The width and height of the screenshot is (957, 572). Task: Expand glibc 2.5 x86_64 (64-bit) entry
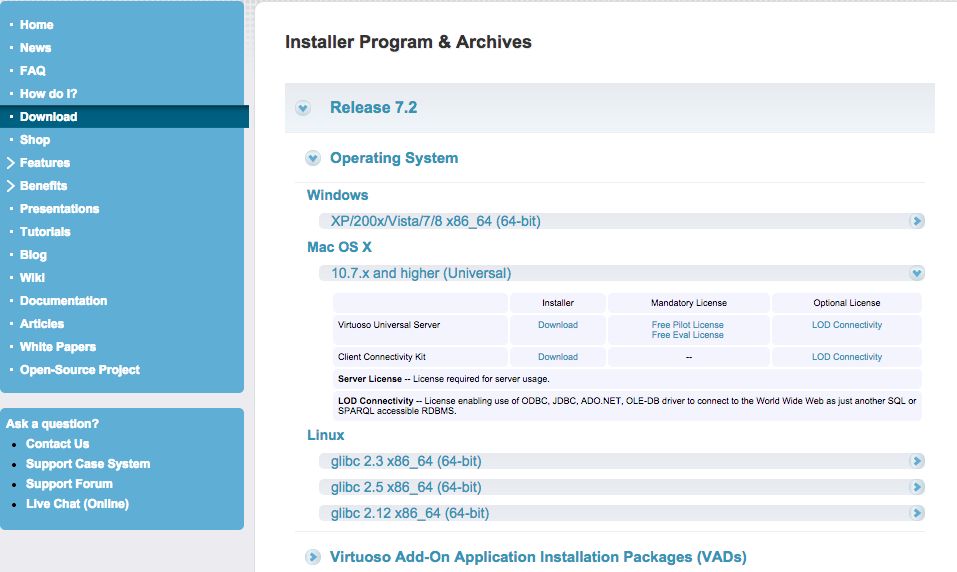406,487
